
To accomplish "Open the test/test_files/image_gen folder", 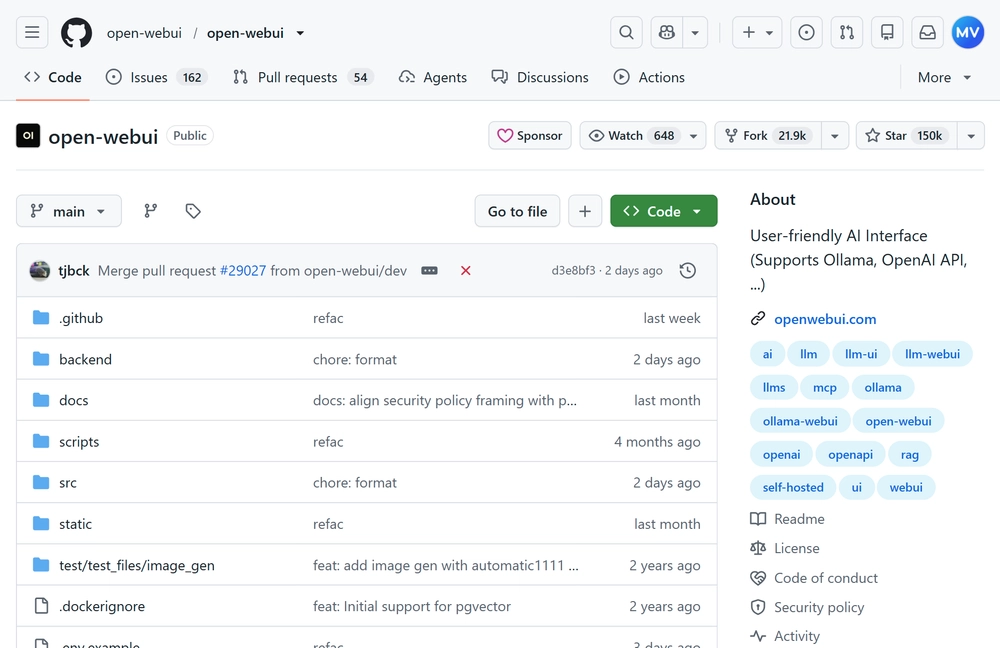I will point(136,566).
